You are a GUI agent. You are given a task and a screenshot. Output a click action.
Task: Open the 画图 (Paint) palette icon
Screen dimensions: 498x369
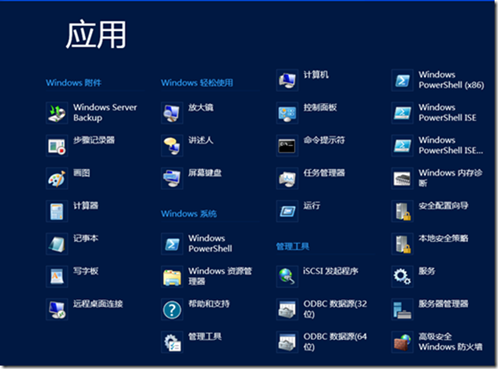[57, 178]
